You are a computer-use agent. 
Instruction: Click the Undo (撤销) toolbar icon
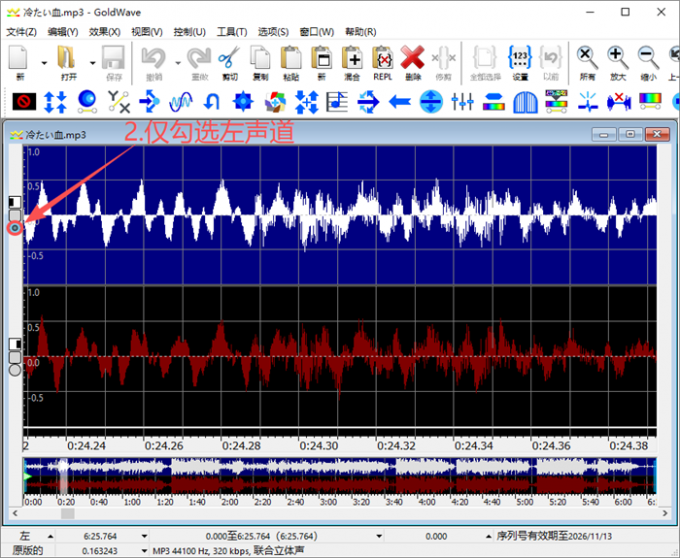click(x=154, y=58)
